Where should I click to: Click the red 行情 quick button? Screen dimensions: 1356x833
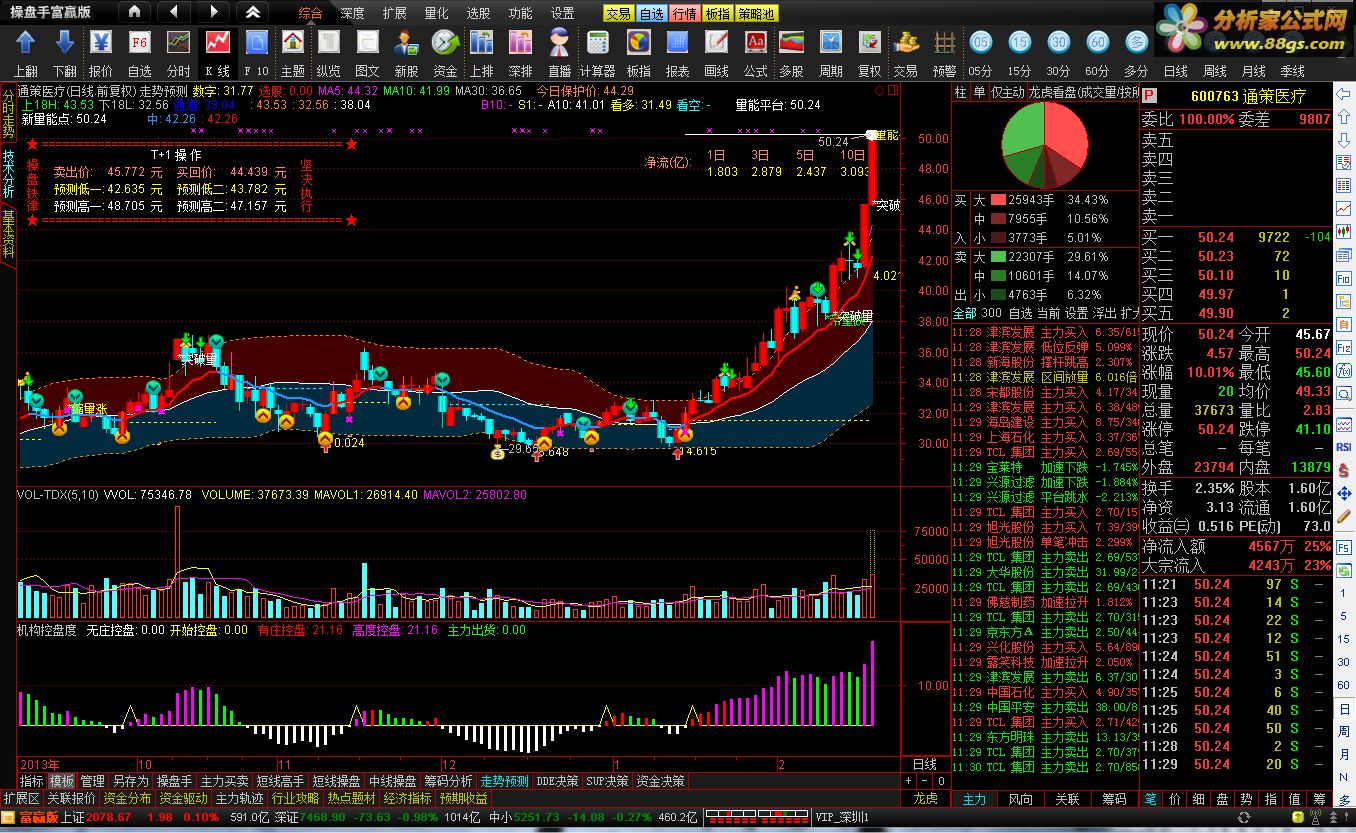[x=685, y=14]
